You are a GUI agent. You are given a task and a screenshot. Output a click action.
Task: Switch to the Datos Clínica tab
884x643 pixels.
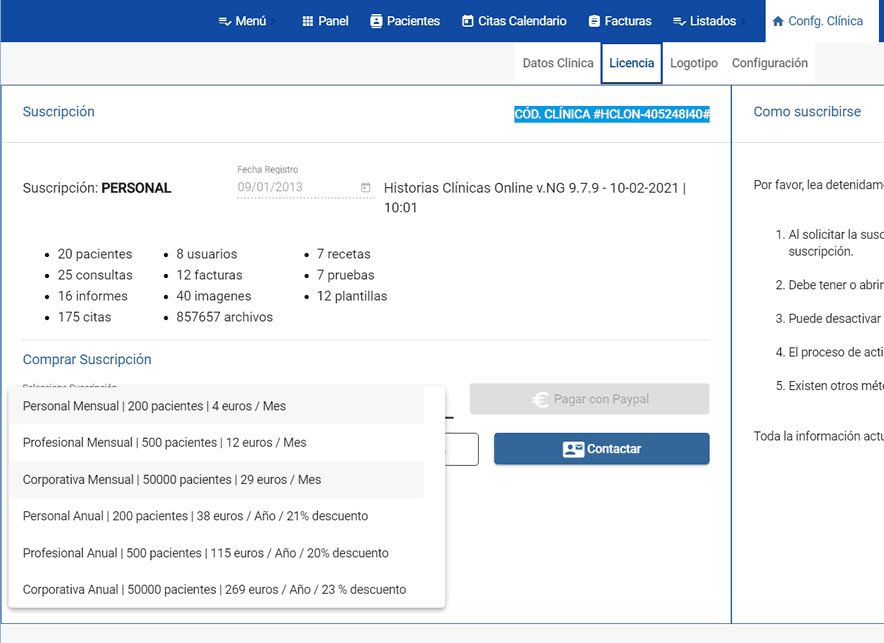558,63
